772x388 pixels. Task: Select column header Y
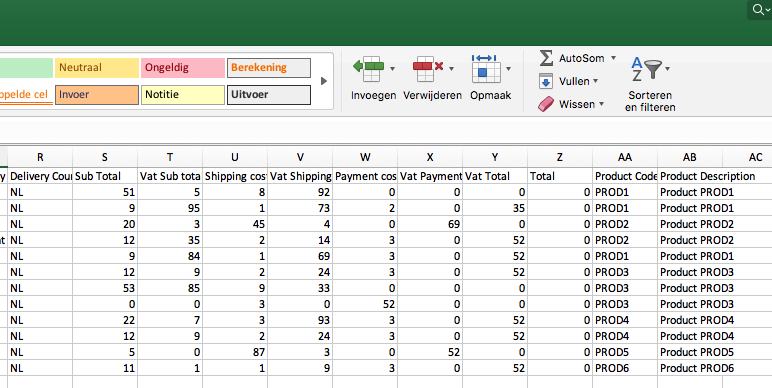495,158
